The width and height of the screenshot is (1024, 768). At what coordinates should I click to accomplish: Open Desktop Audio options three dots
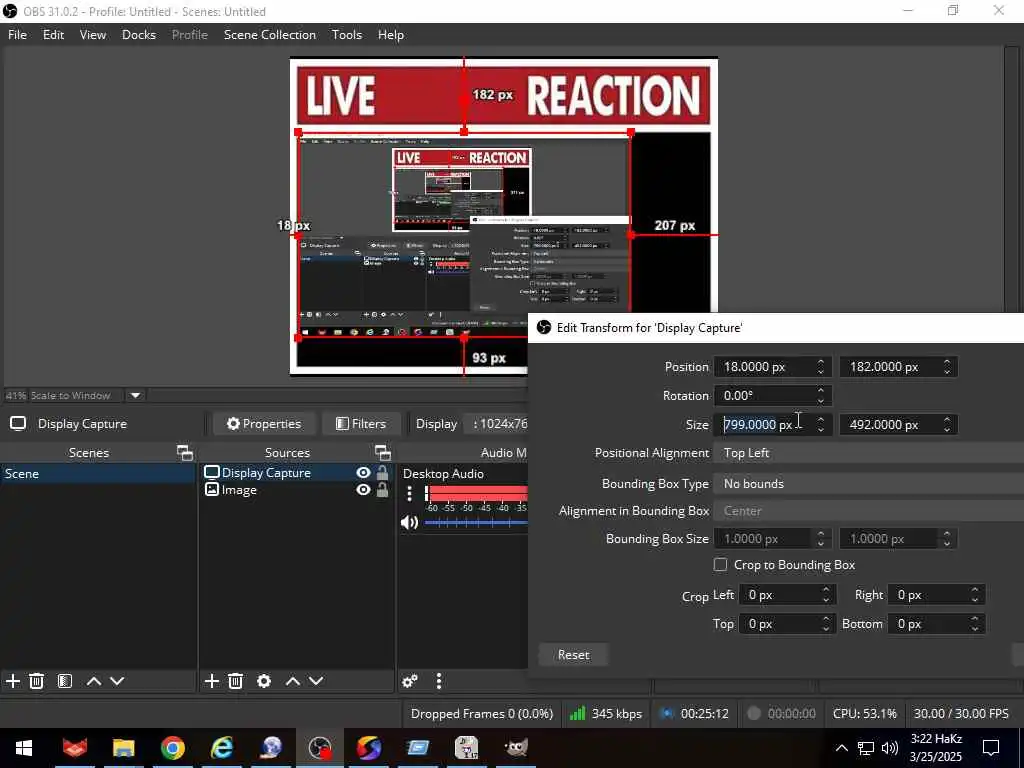tap(409, 493)
